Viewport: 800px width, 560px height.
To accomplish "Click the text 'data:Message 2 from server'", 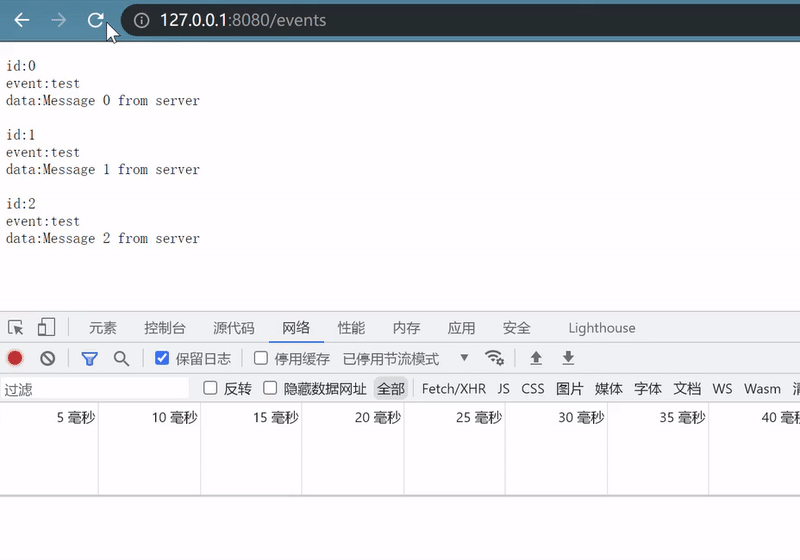I will 103,238.
